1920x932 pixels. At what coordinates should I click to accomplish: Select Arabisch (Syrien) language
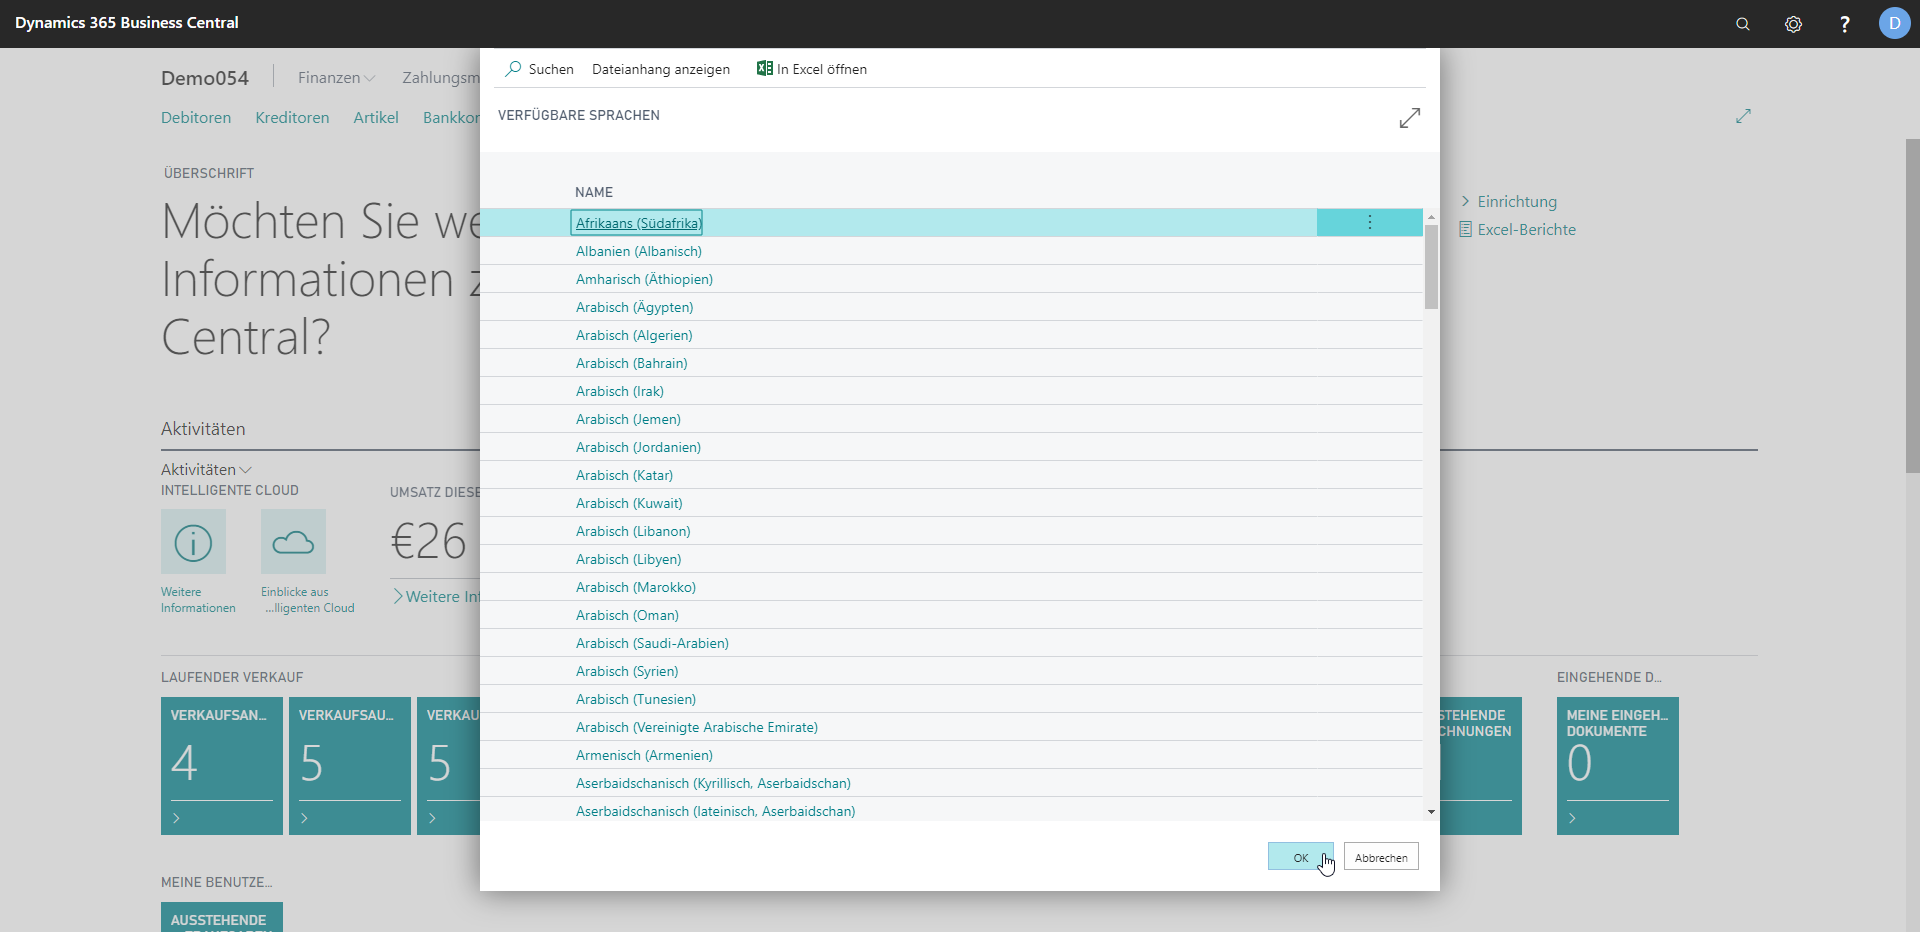pyautogui.click(x=627, y=671)
